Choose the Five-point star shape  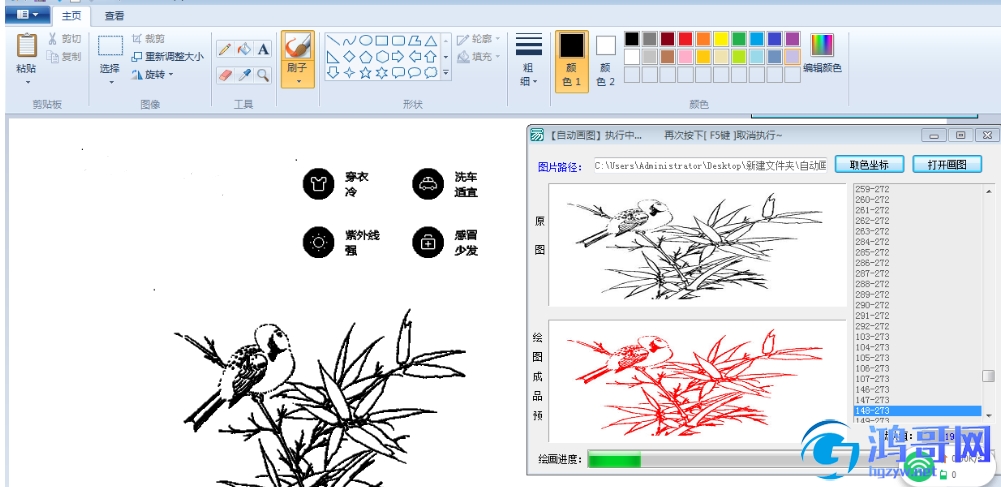click(x=366, y=73)
